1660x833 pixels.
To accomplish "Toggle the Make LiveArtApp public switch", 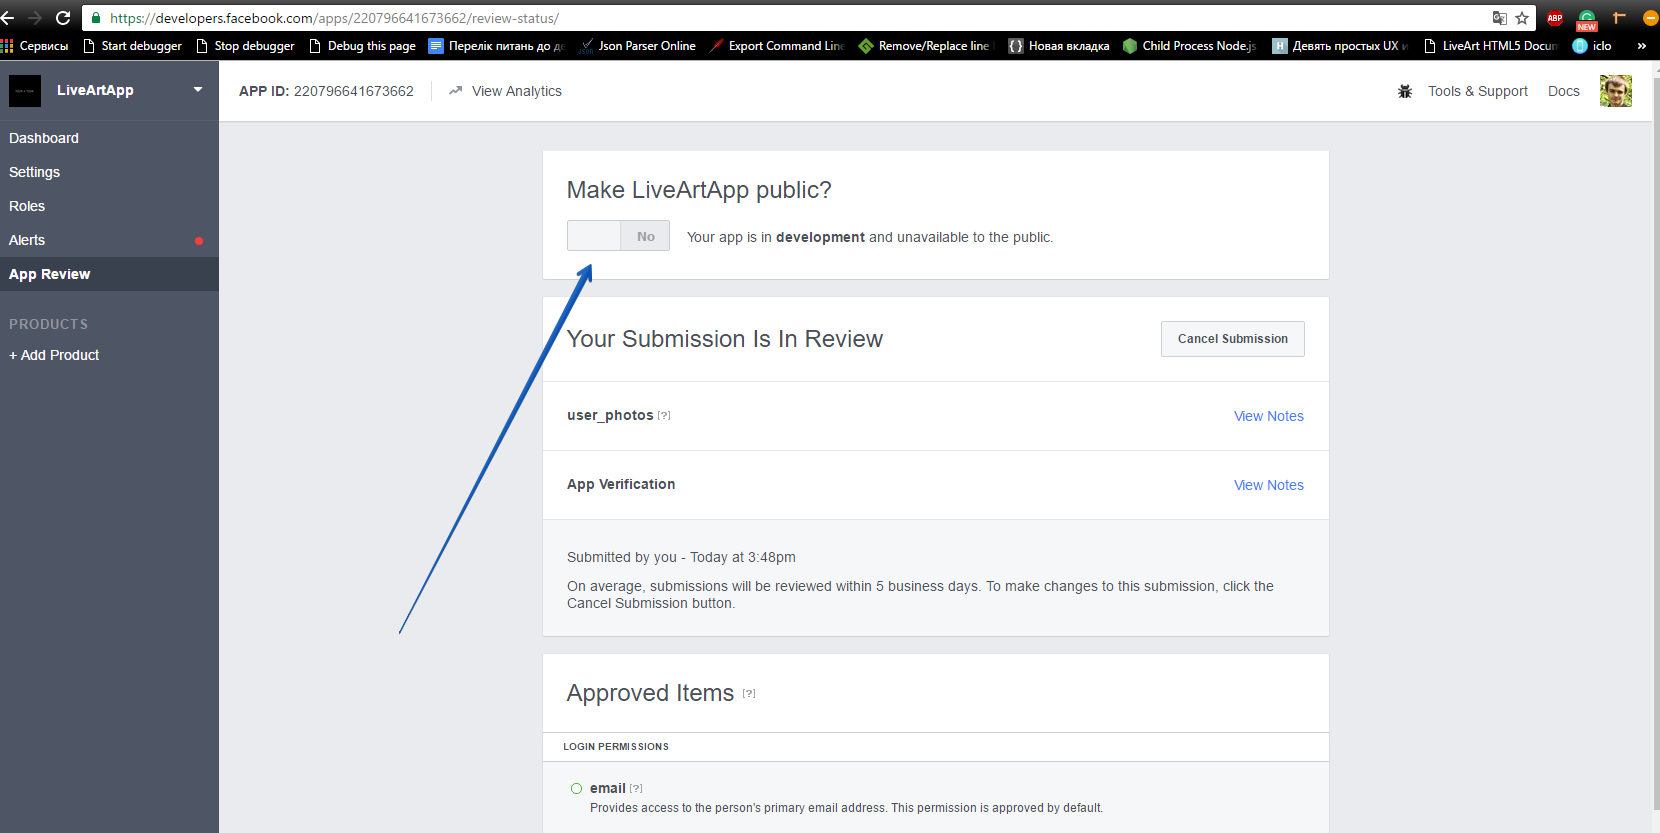I will click(618, 236).
